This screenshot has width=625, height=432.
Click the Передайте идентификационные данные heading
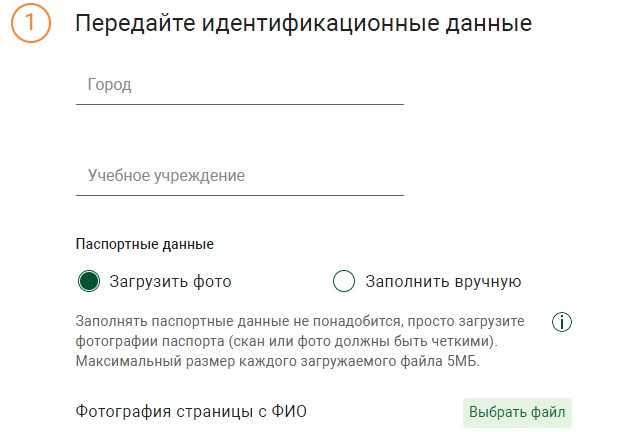[x=303, y=23]
